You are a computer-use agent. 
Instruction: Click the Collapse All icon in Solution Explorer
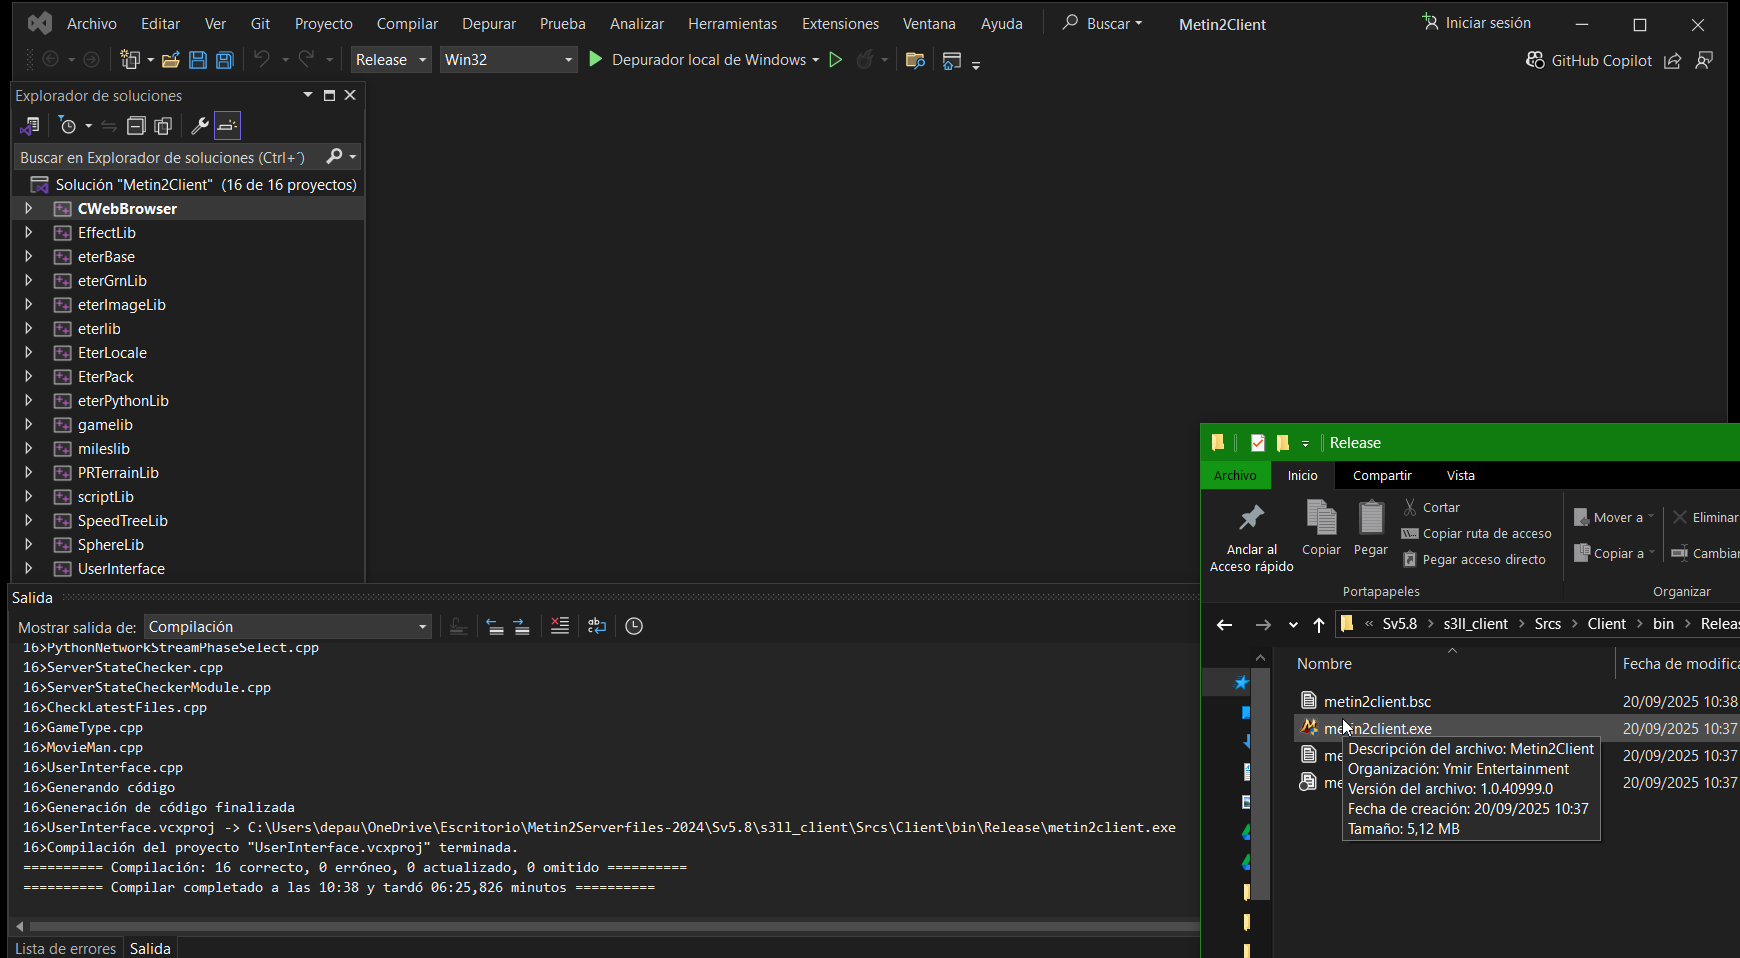coord(136,125)
